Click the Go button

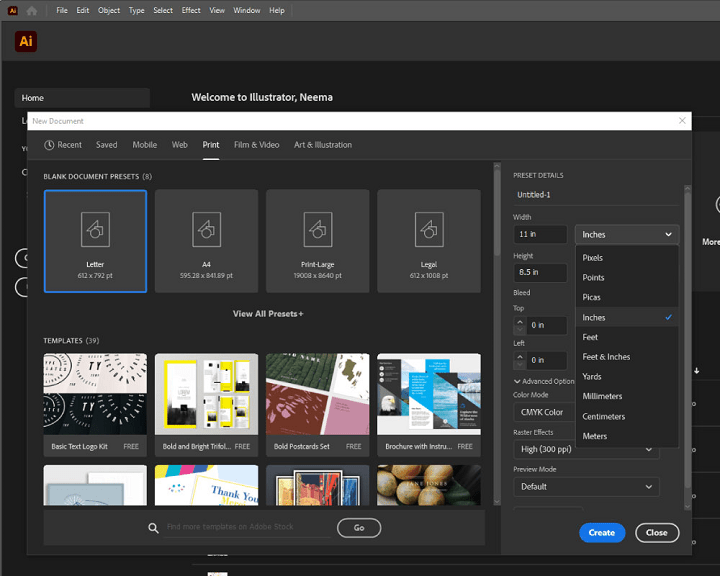(x=359, y=528)
